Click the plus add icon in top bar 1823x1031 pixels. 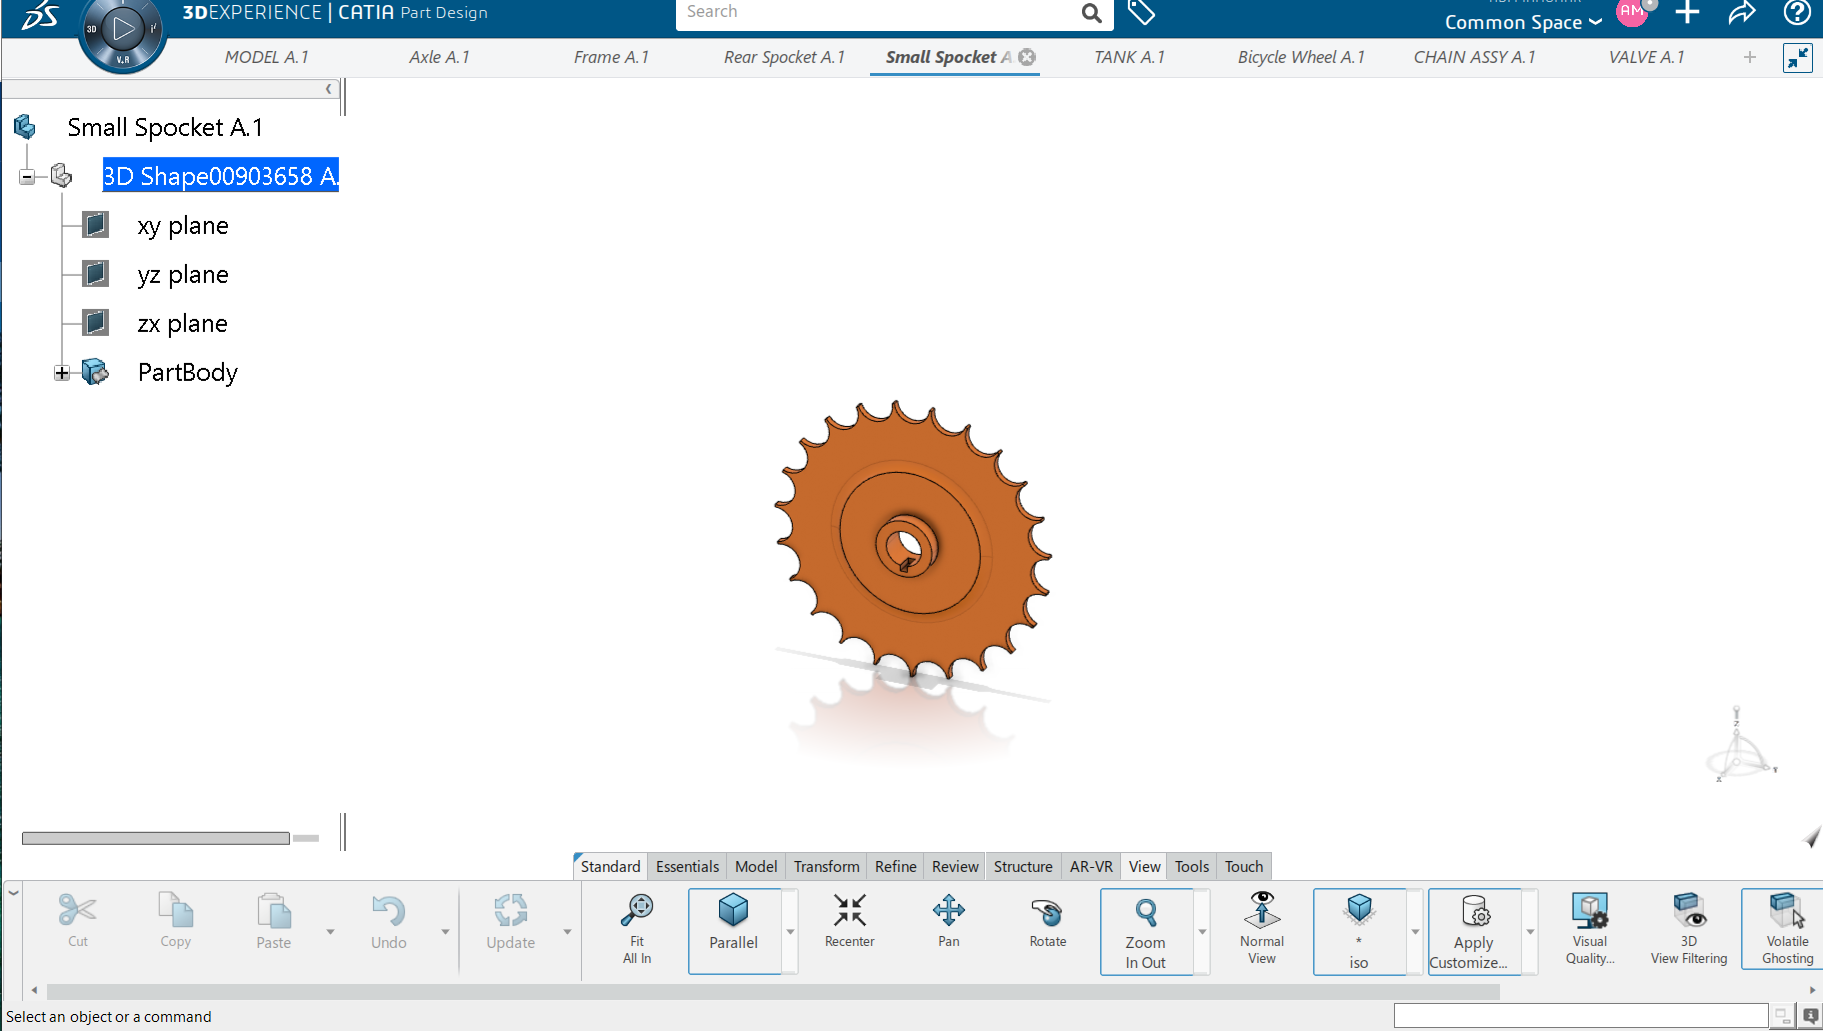point(1687,12)
